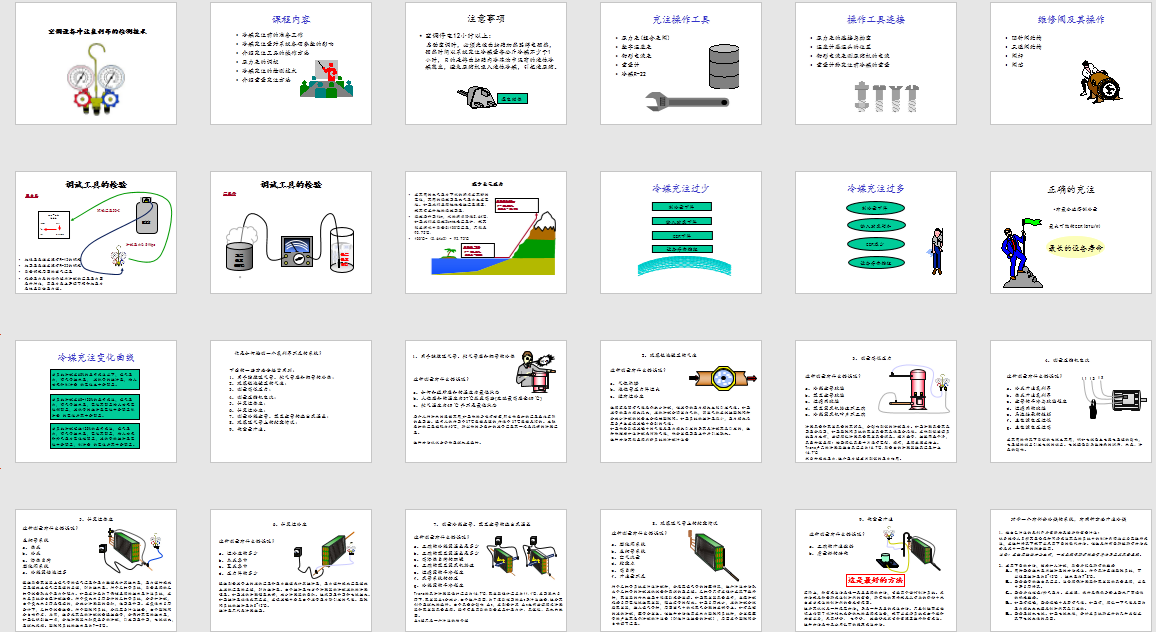Select the final text-only slide thumbnail
The image size is (1156, 632).
click(x=1070, y=570)
